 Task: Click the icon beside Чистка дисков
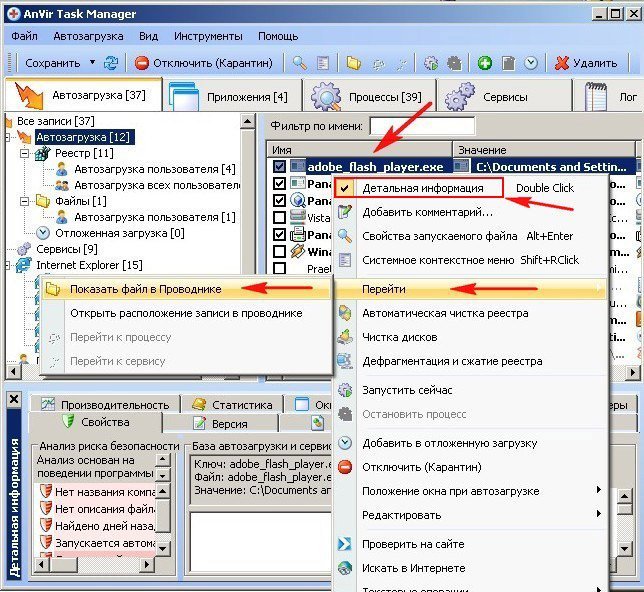(x=345, y=337)
